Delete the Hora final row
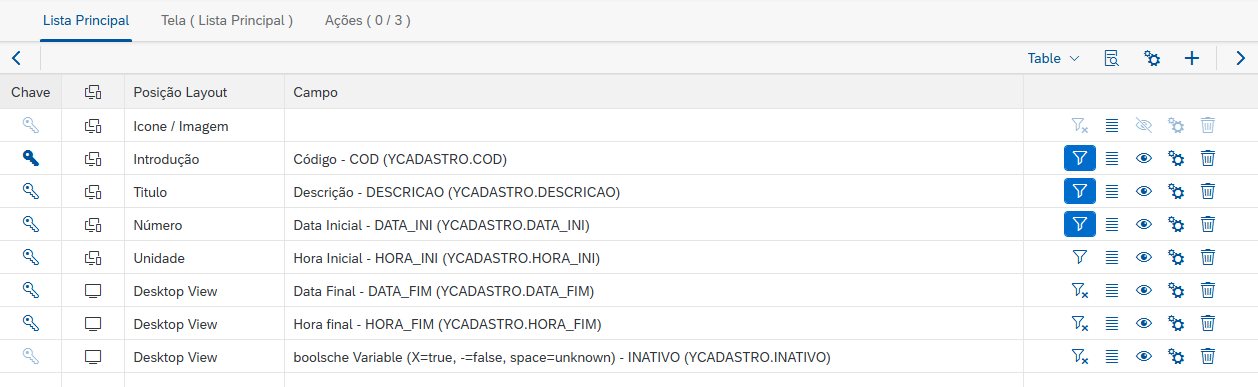The width and height of the screenshot is (1258, 387). [1208, 323]
